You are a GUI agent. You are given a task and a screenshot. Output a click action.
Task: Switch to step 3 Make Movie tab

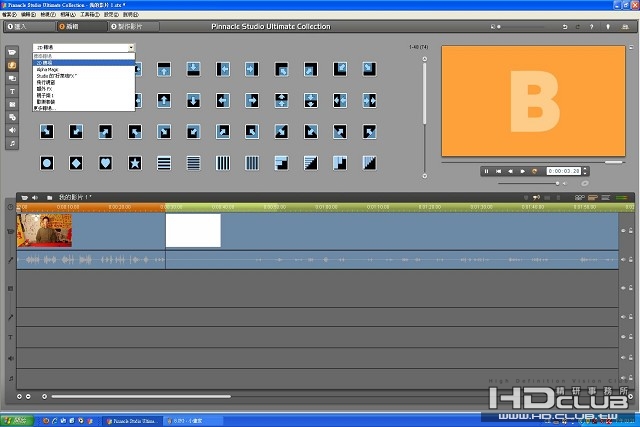(x=133, y=27)
